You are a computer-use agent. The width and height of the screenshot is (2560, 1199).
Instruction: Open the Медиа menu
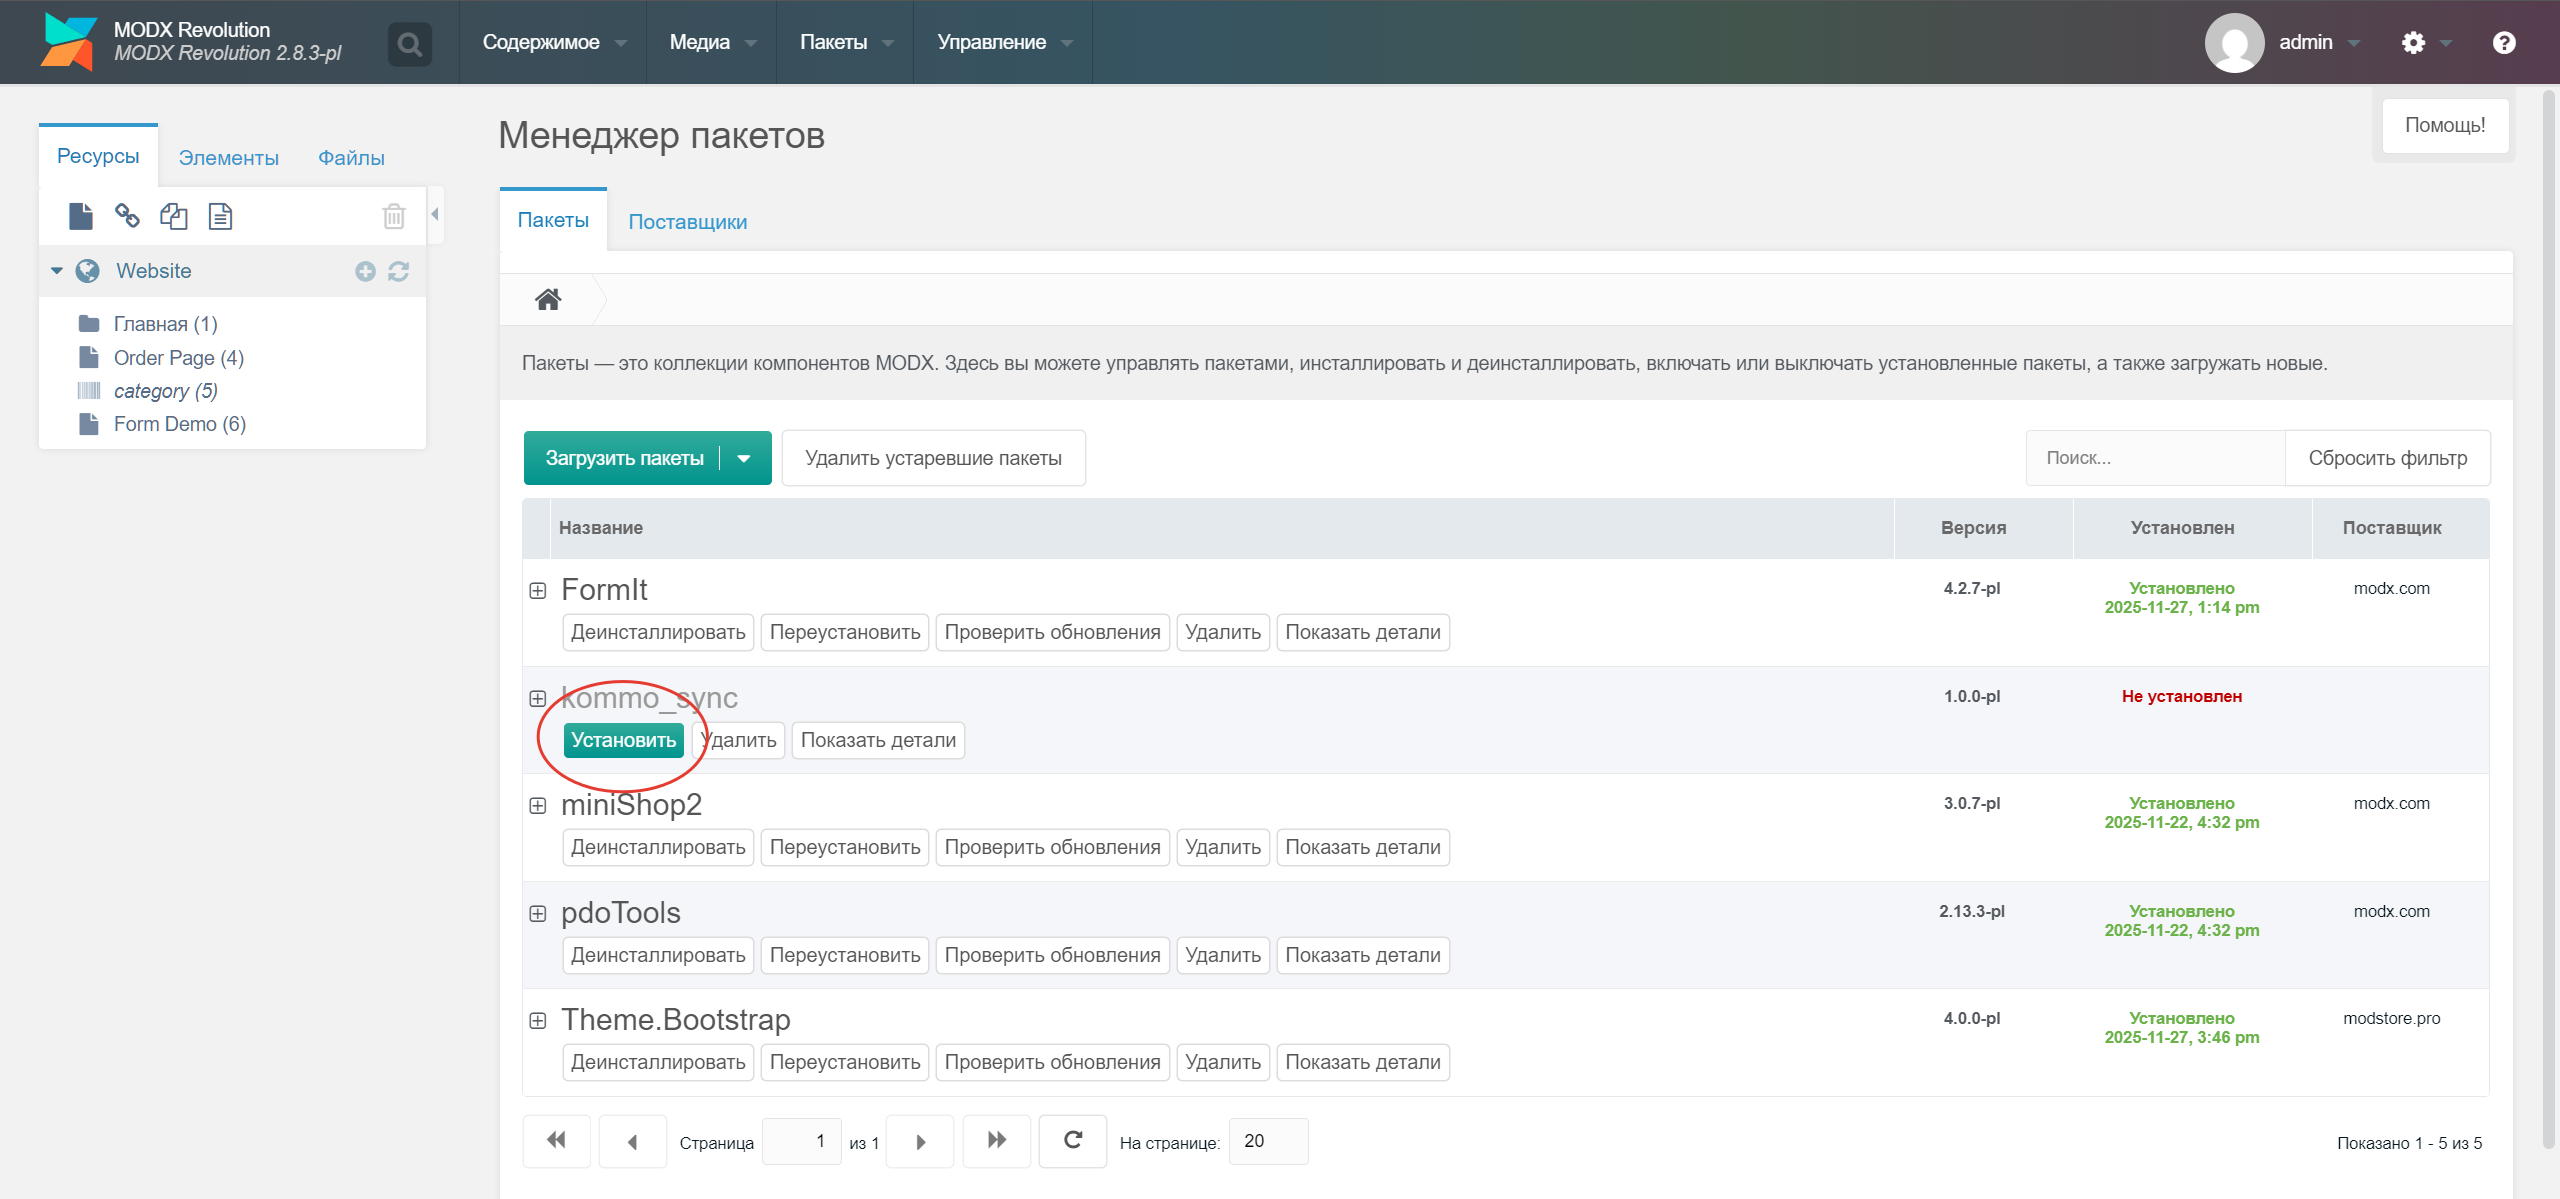pyautogui.click(x=711, y=42)
